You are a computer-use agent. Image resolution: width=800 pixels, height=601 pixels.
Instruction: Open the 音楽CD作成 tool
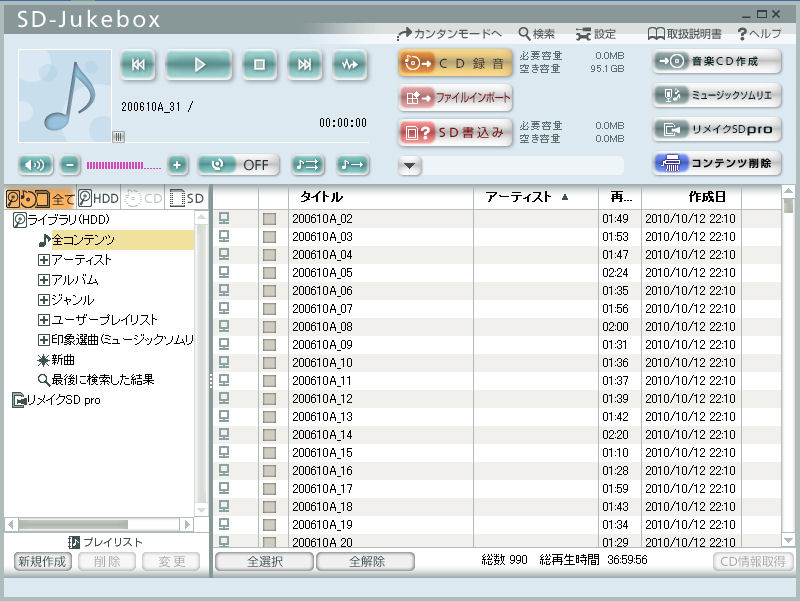pyautogui.click(x=717, y=61)
